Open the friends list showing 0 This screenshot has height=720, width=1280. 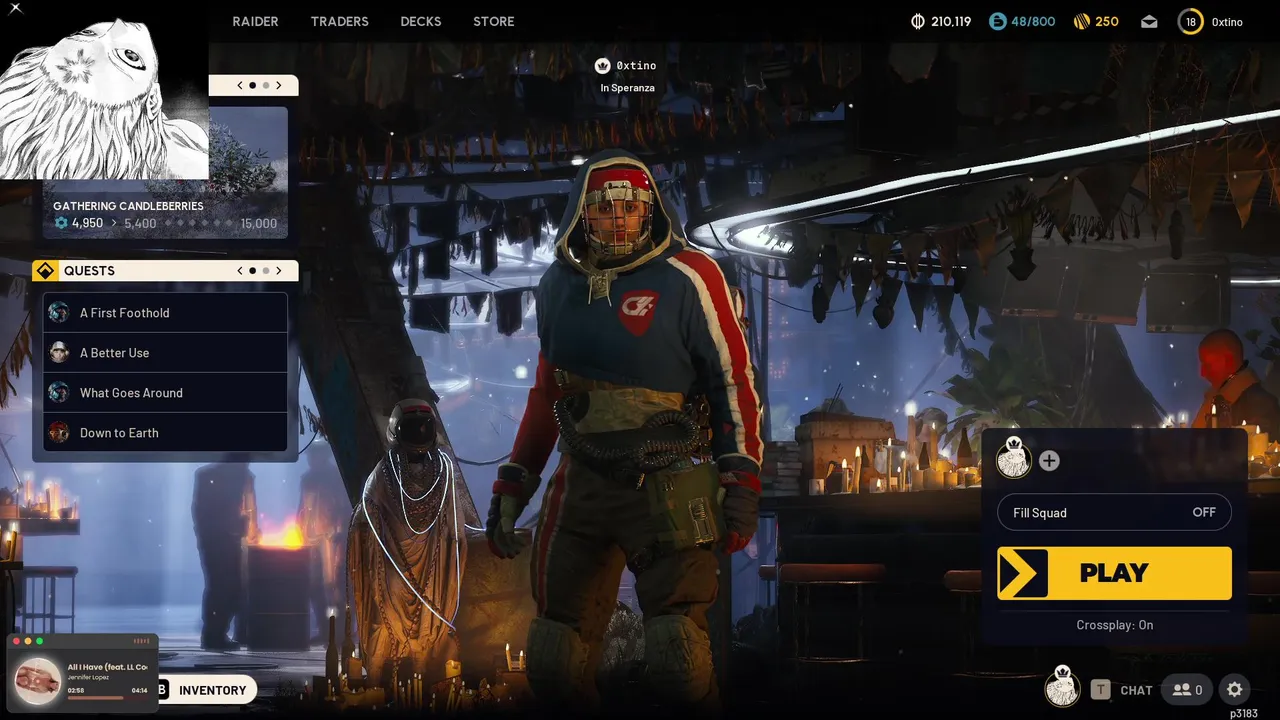tap(1187, 690)
